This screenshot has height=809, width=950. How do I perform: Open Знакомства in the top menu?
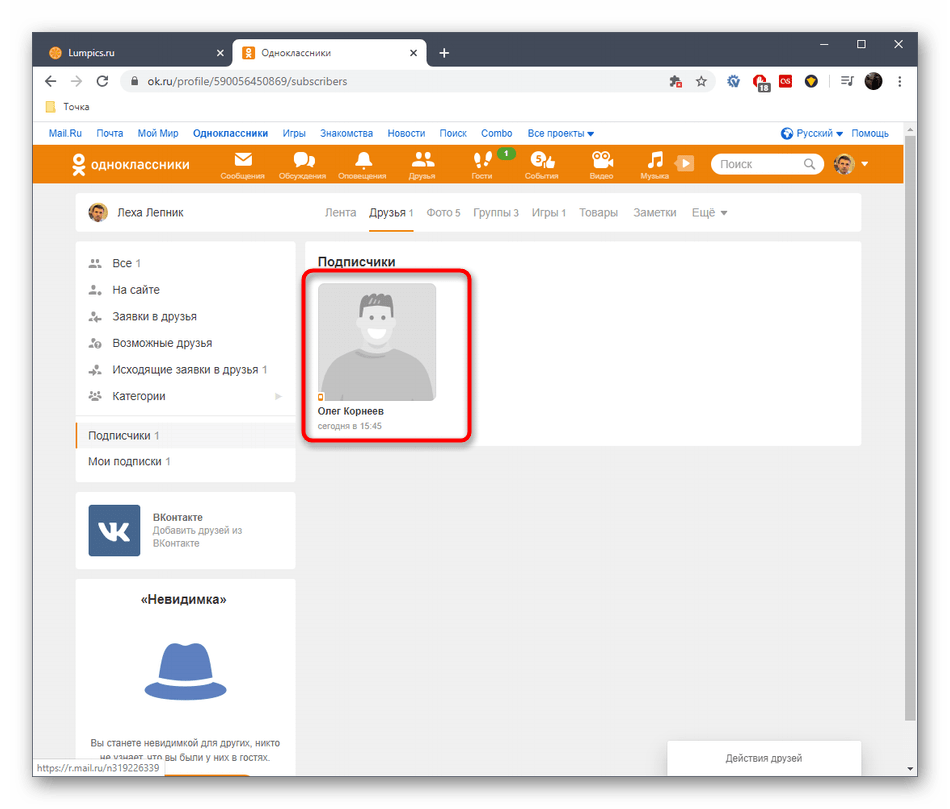click(347, 132)
